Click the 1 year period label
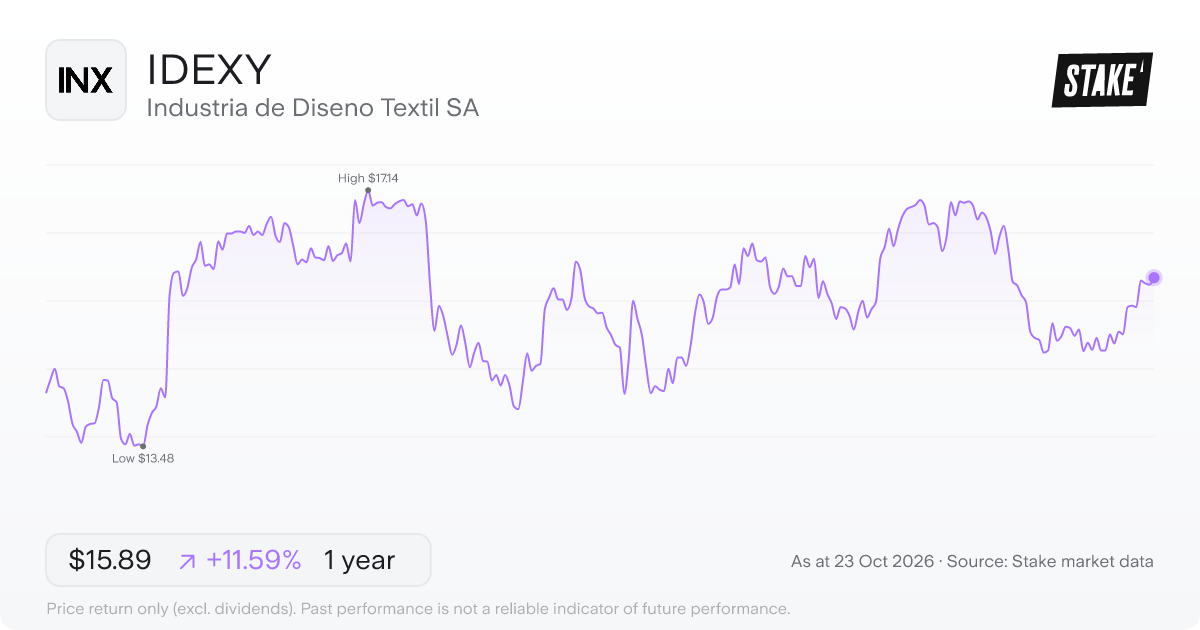This screenshot has height=630, width=1200. 359,561
